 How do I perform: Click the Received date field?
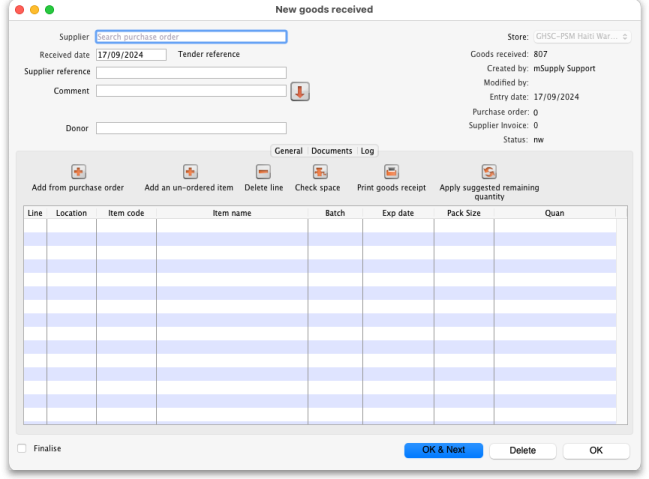(131, 55)
